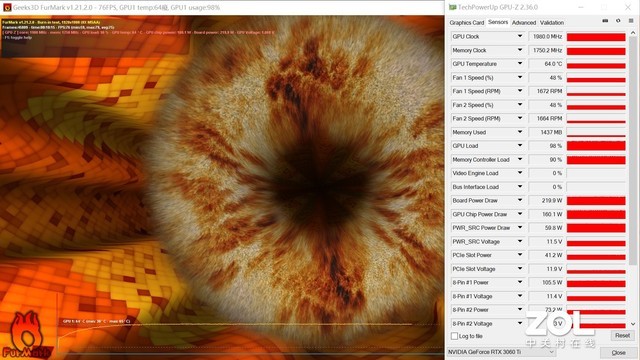Image resolution: width=640 pixels, height=360 pixels.
Task: Click the 219.9 W Board Power value
Action: tap(552, 200)
